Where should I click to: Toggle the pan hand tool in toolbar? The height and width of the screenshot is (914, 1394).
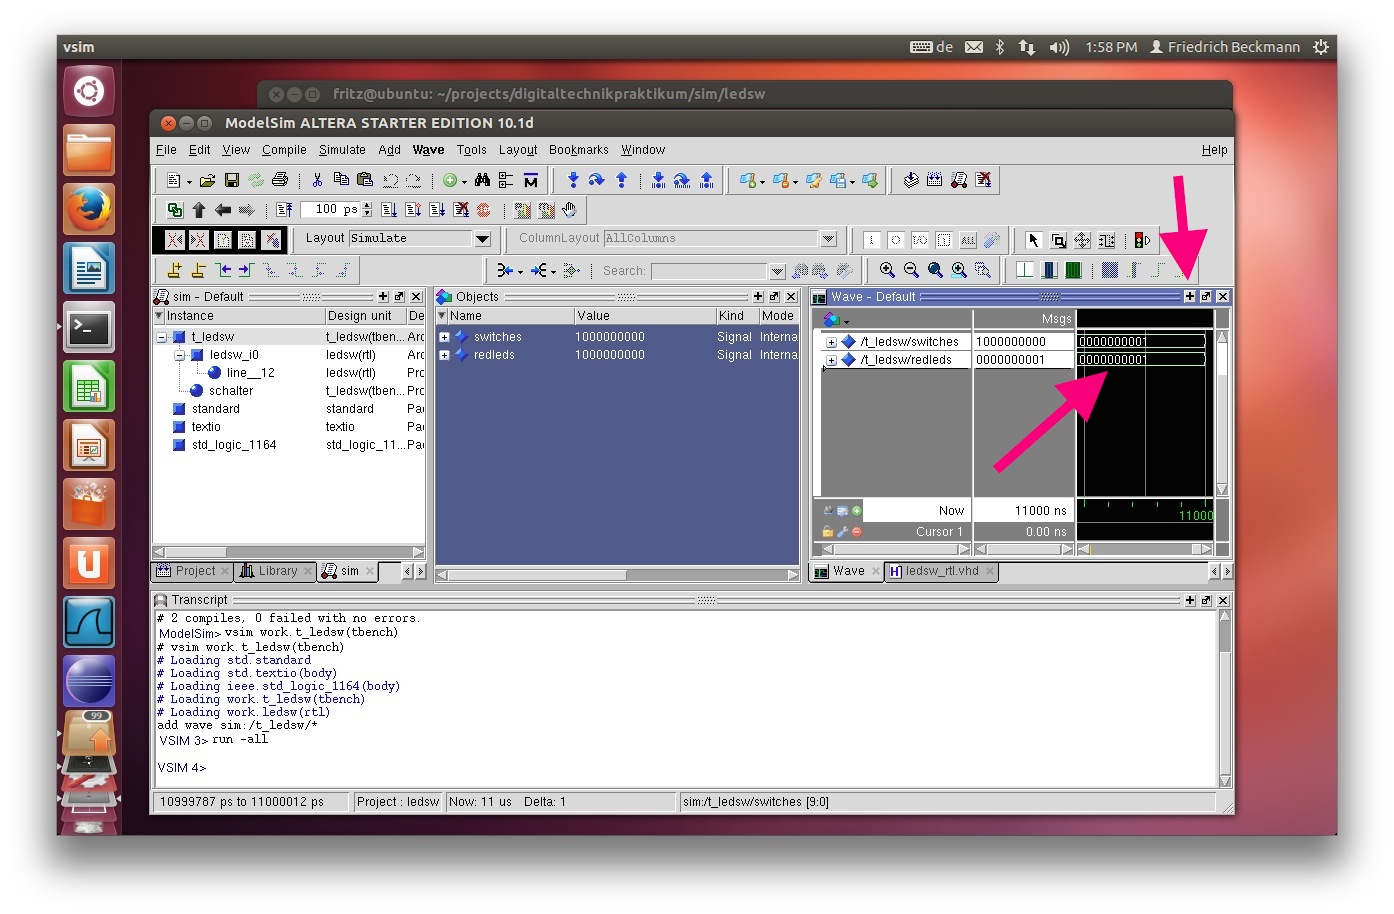coord(569,210)
